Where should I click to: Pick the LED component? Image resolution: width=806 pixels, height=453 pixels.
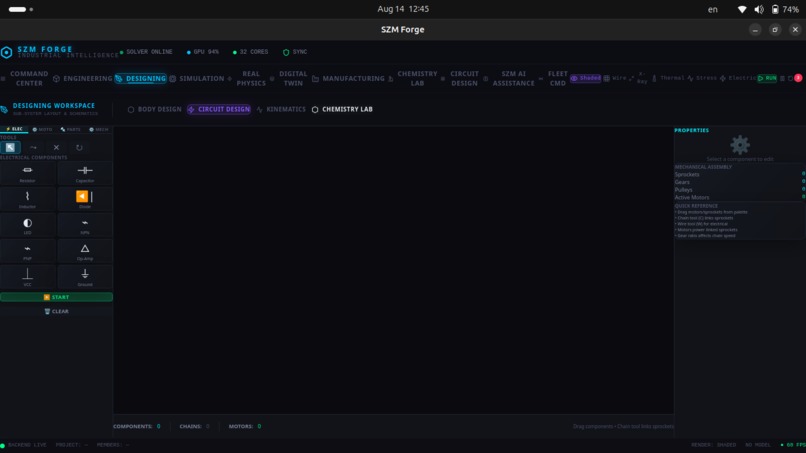tap(28, 225)
